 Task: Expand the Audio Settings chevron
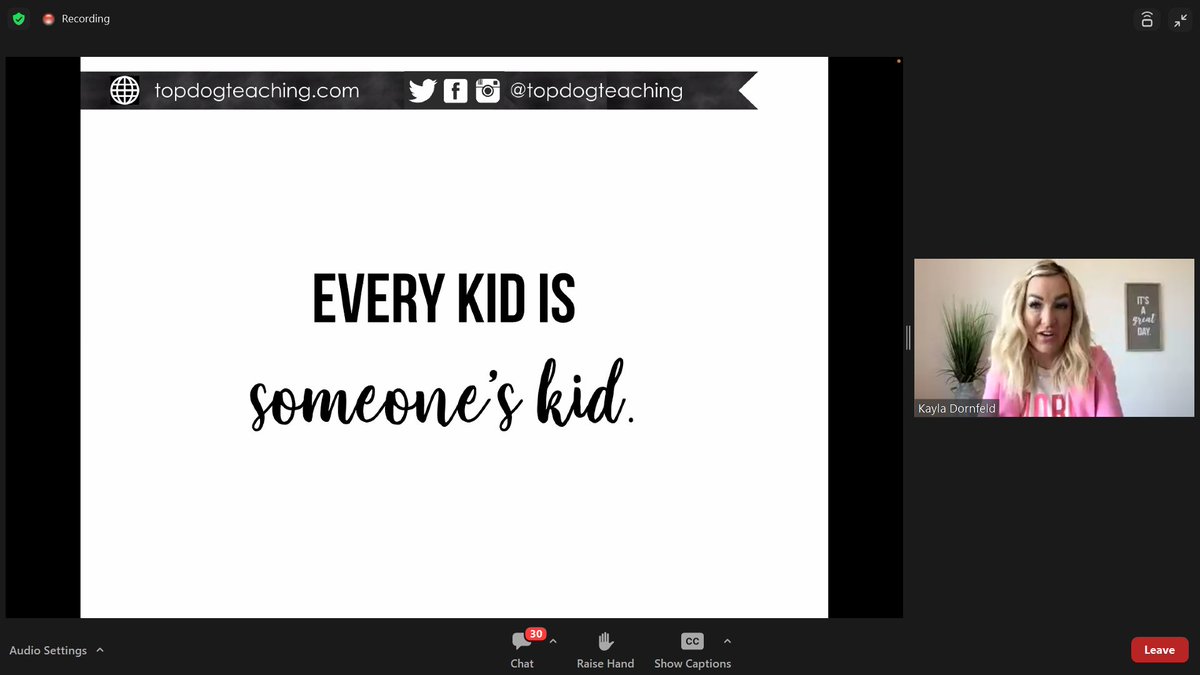pyautogui.click(x=100, y=650)
